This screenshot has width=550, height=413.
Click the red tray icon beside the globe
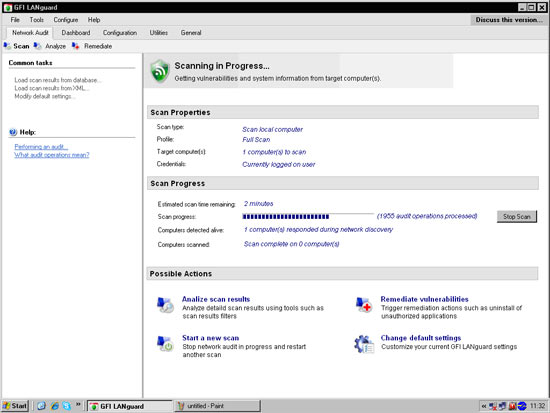tap(512, 406)
